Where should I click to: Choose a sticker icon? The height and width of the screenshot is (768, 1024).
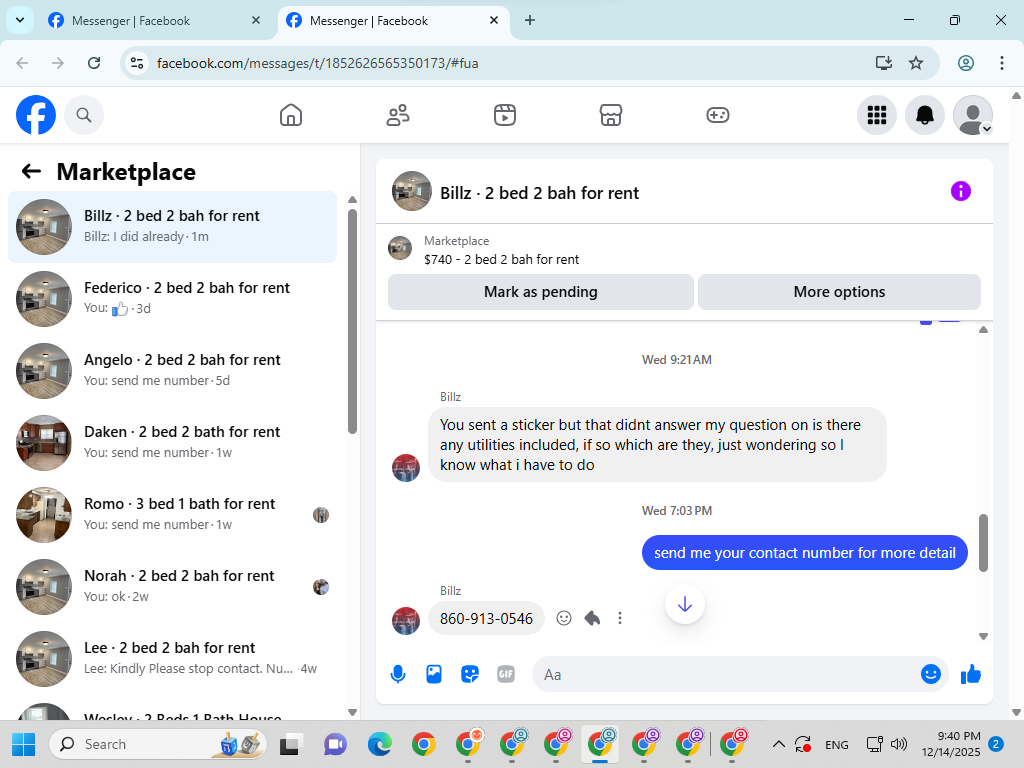pyautogui.click(x=470, y=674)
